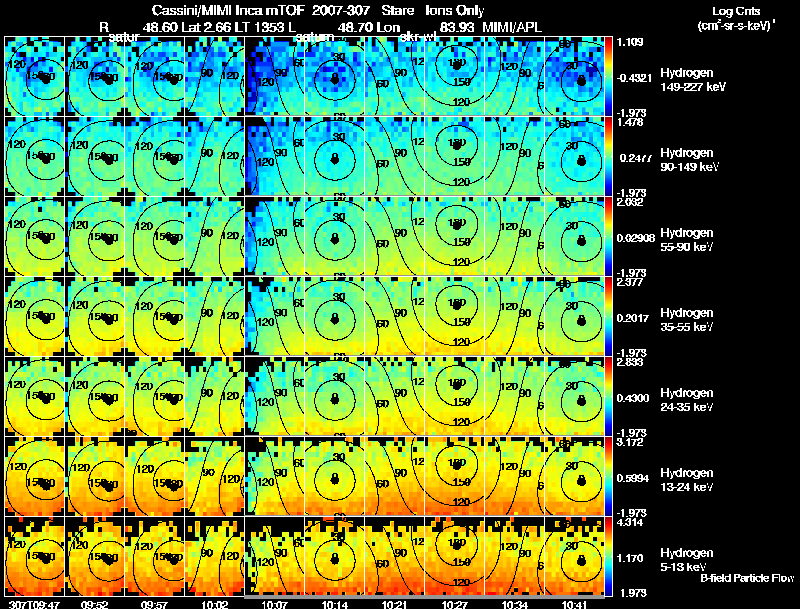Select the 'Log Cnts' scale heading

point(736,11)
